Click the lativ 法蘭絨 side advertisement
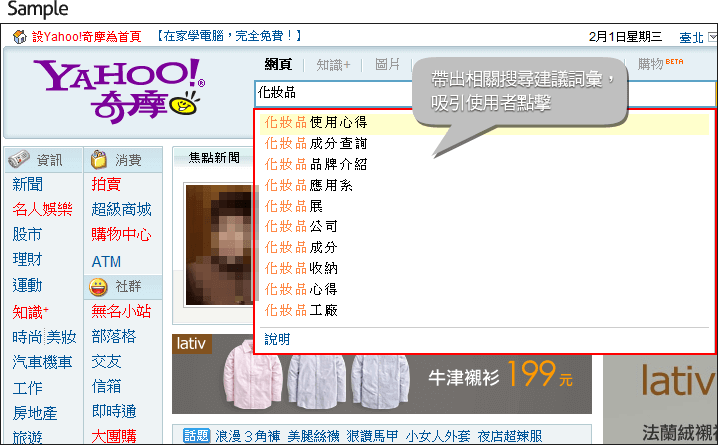Image resolution: width=718 pixels, height=445 pixels. pyautogui.click(x=660, y=399)
